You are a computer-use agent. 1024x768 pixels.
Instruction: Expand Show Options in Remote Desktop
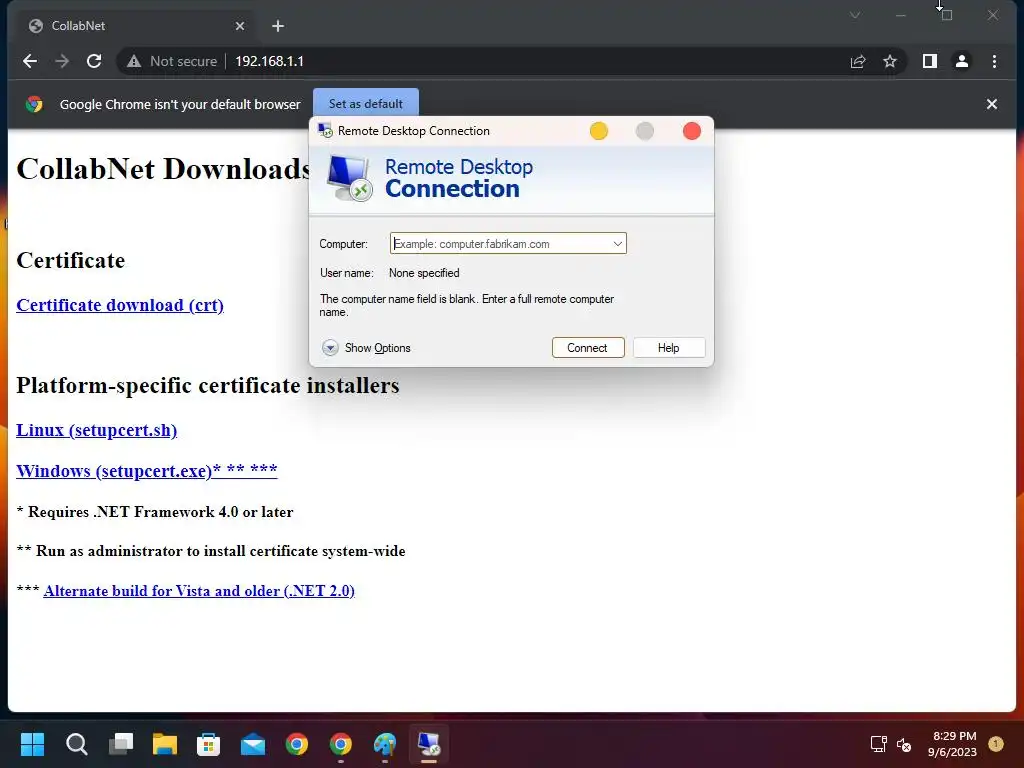[x=366, y=348]
